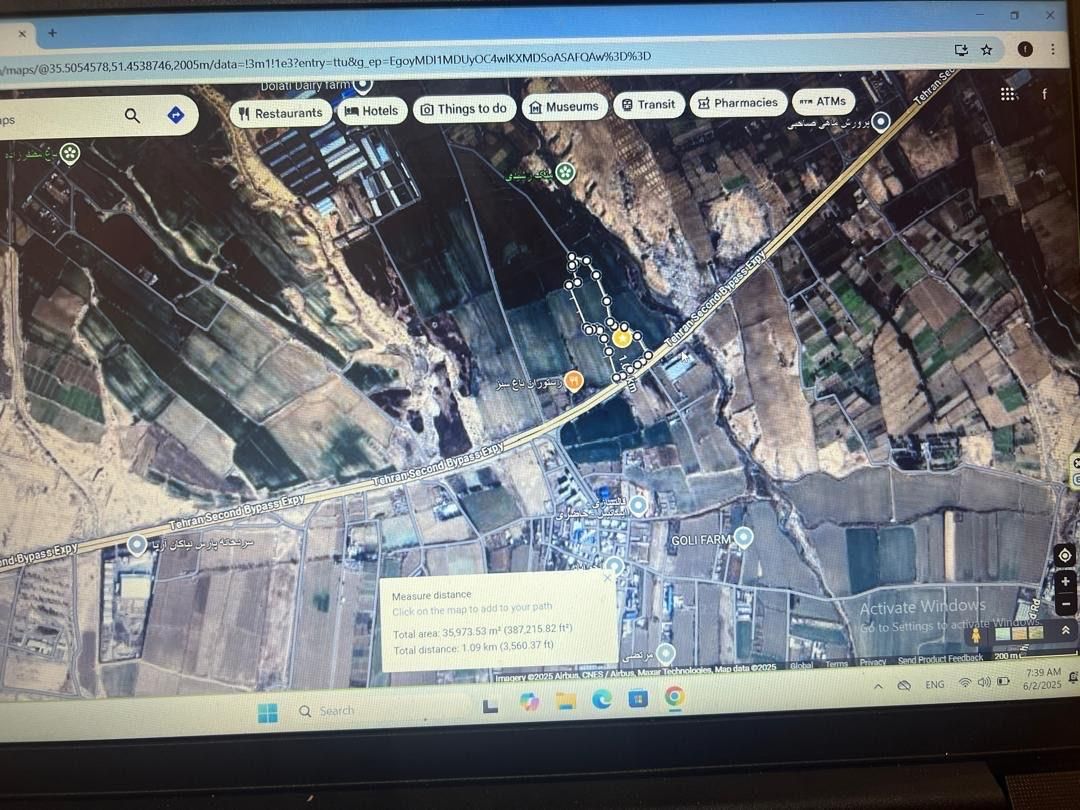1080x810 pixels.
Task: Click the Total area measurement text
Action: (x=482, y=631)
